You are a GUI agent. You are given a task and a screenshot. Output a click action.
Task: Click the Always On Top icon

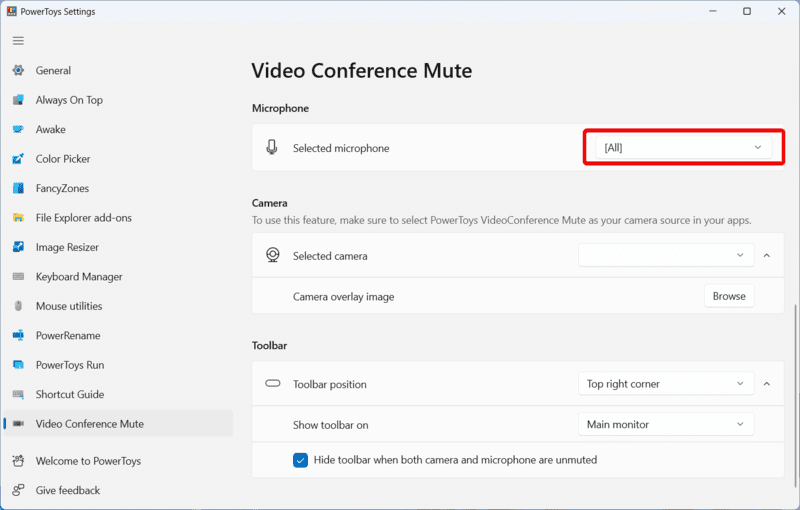(18, 100)
